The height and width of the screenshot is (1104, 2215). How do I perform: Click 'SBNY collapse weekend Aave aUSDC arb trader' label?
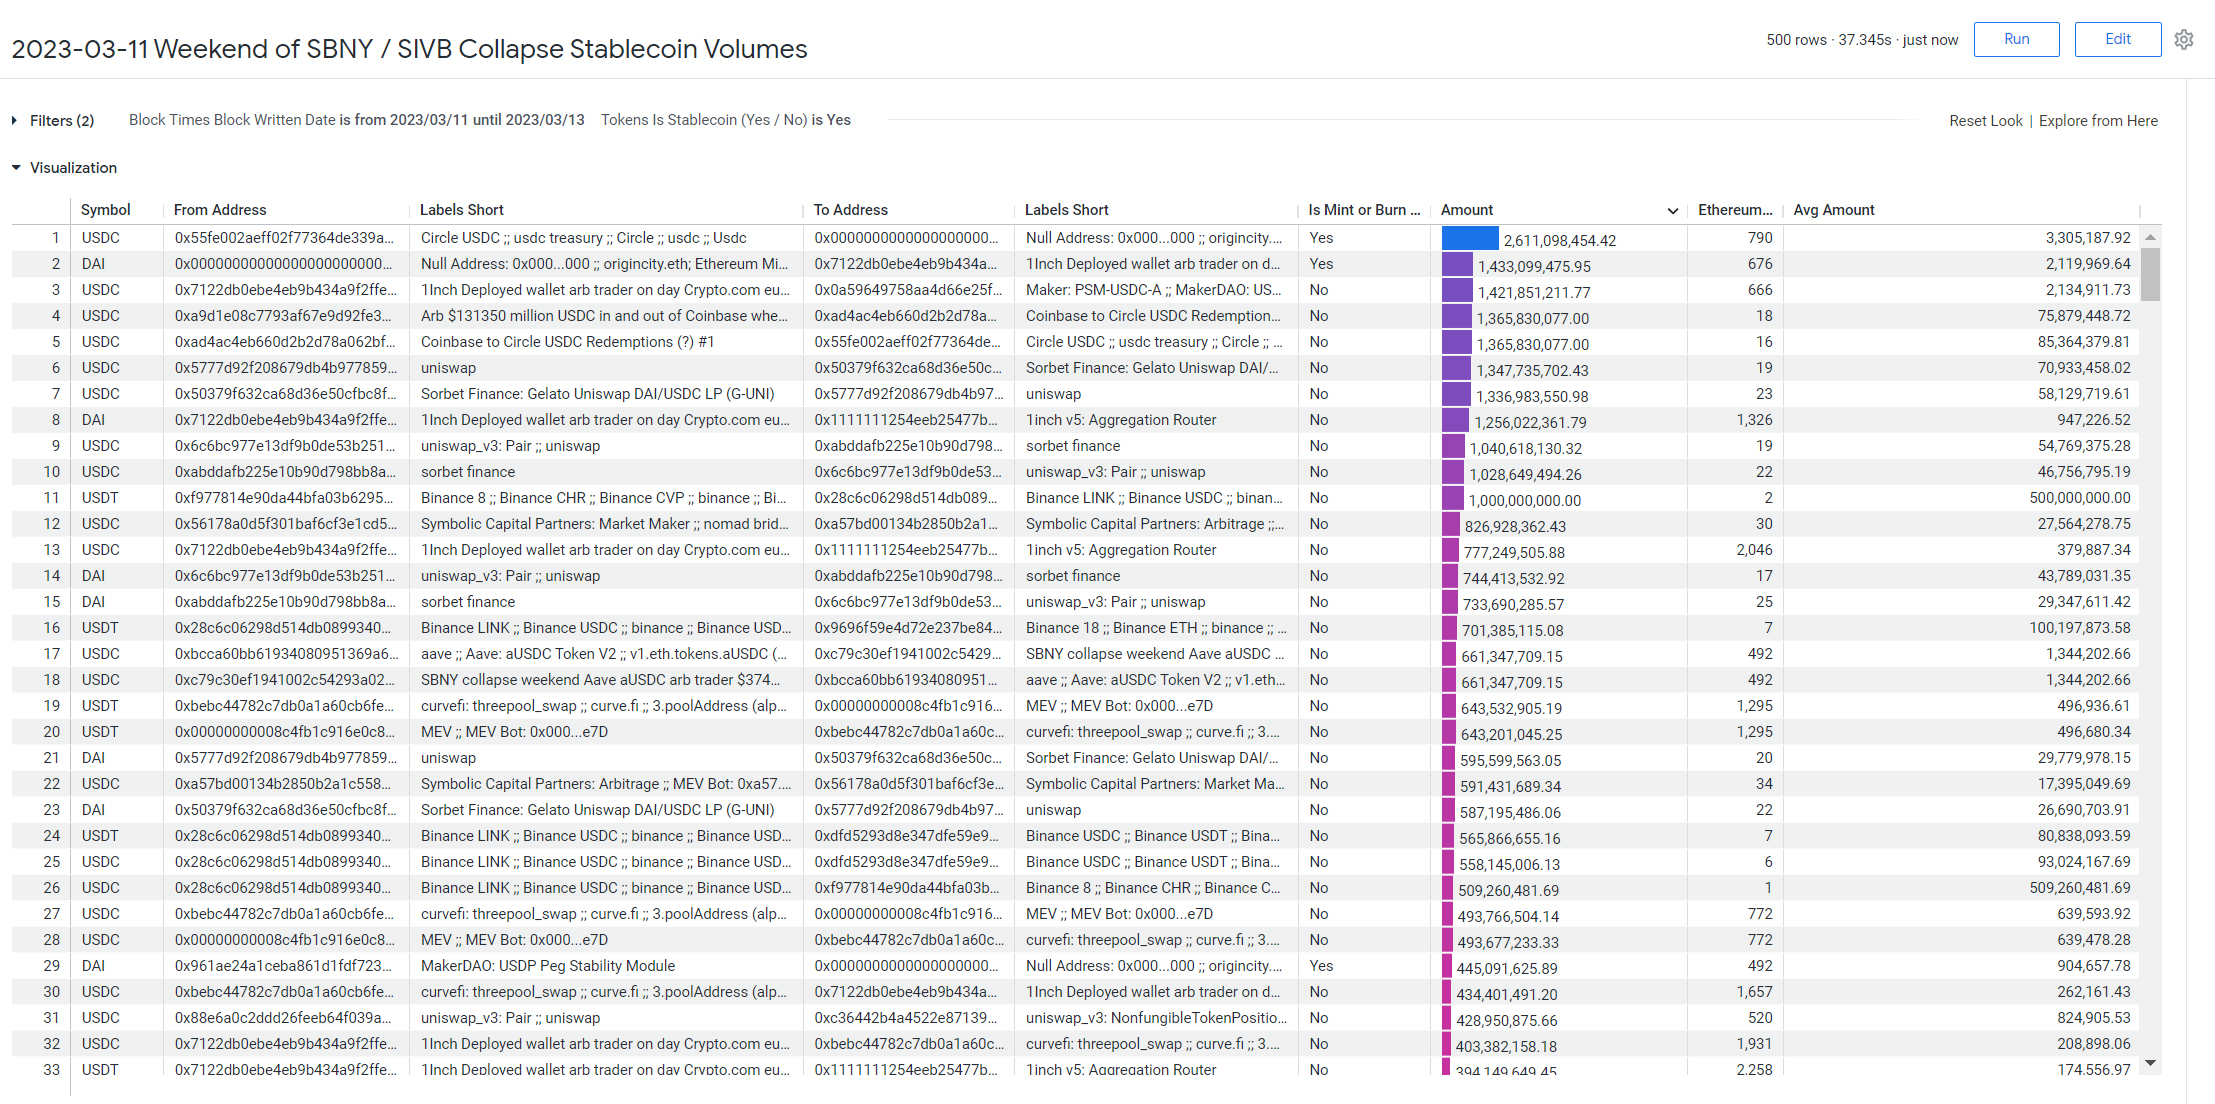tap(601, 680)
